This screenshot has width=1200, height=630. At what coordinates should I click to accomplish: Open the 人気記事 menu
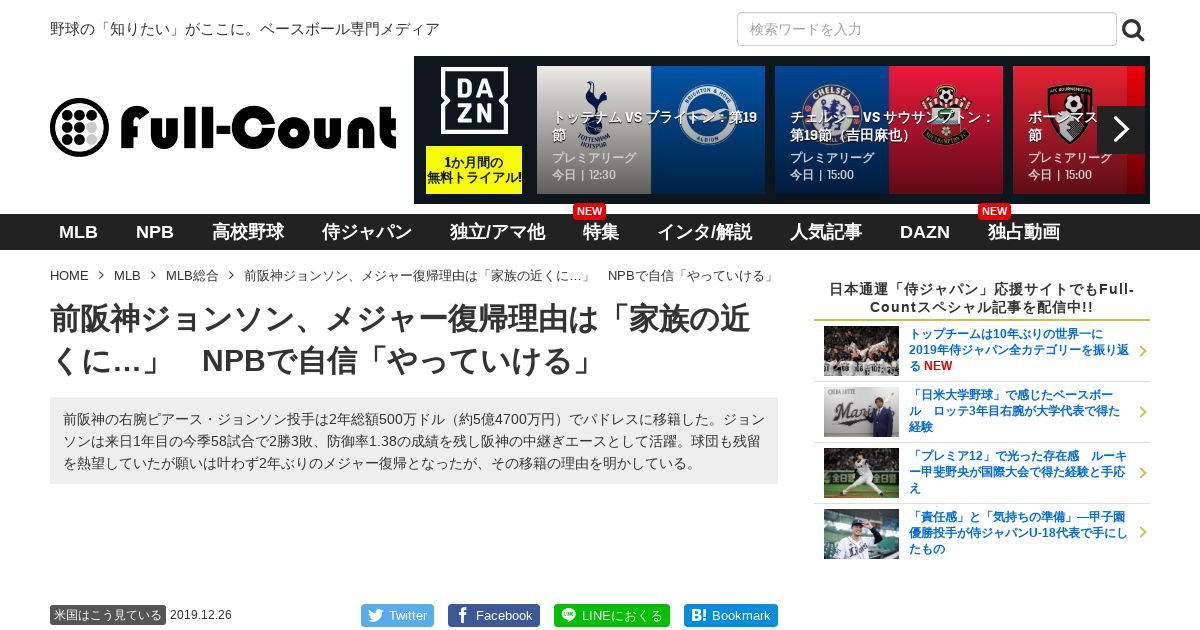point(826,232)
